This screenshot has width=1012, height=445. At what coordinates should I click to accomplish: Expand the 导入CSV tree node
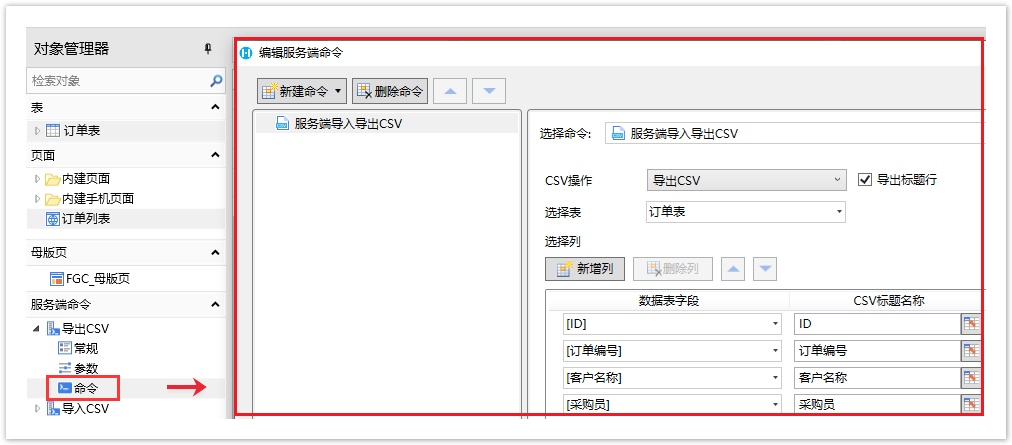click(x=38, y=408)
